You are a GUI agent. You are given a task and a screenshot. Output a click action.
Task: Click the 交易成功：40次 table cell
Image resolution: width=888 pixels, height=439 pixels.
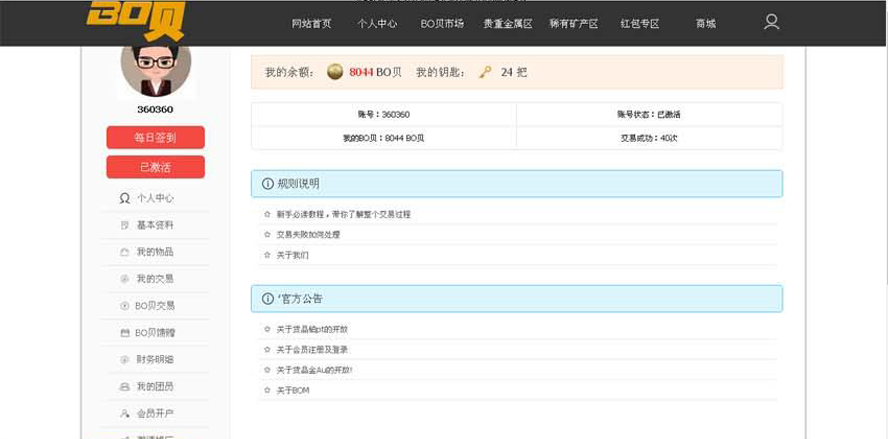pos(649,138)
